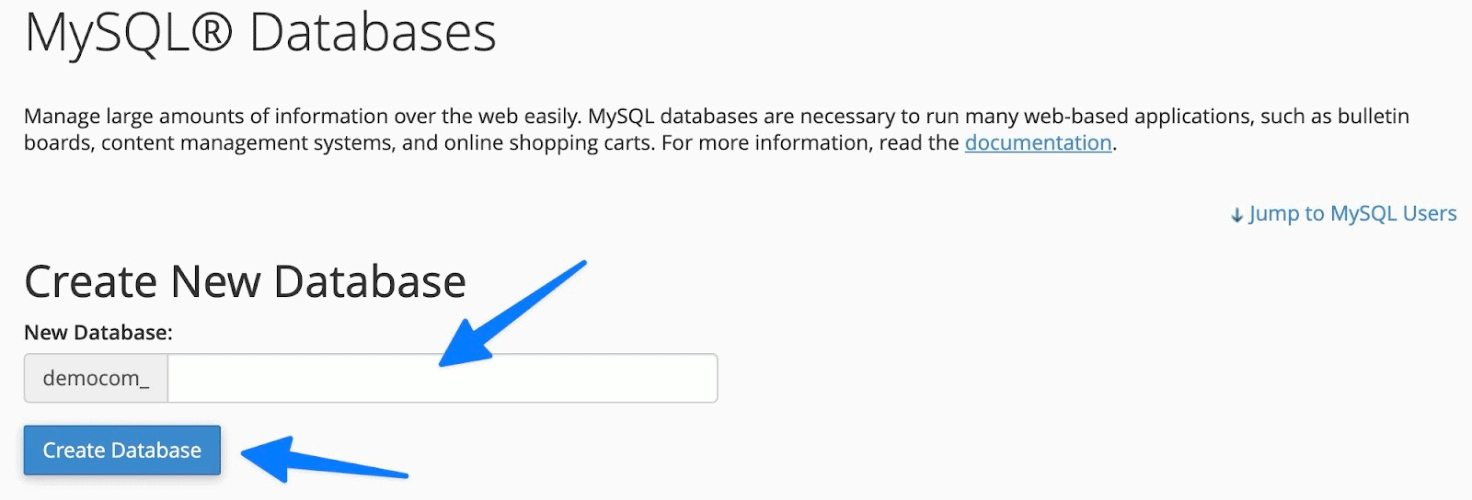The width and height of the screenshot is (1472, 500).
Task: Click the "such as bulletin" text
Action: pyautogui.click(x=1334, y=116)
